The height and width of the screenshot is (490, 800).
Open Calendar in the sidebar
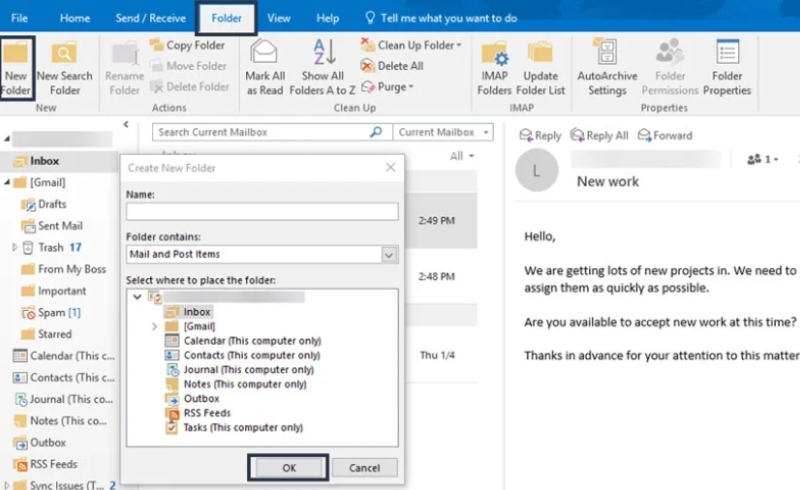tap(64, 356)
